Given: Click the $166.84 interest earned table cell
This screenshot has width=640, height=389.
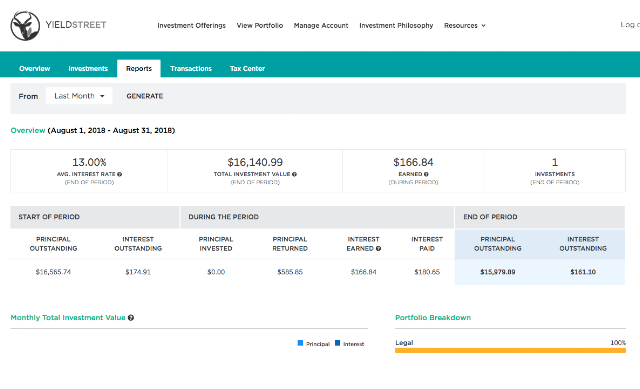Looking at the screenshot, I should tap(364, 272).
